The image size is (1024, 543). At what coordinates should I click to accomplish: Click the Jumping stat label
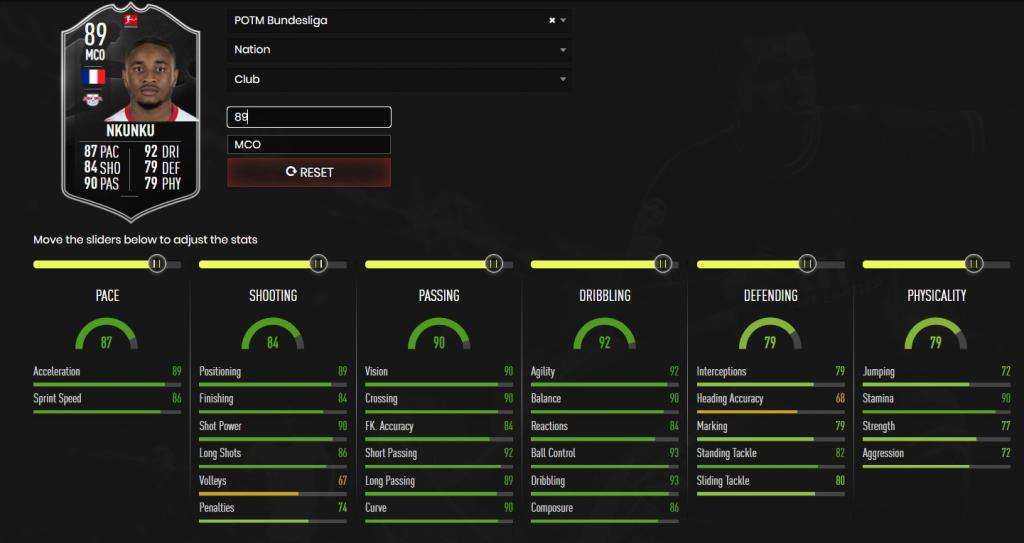[878, 372]
